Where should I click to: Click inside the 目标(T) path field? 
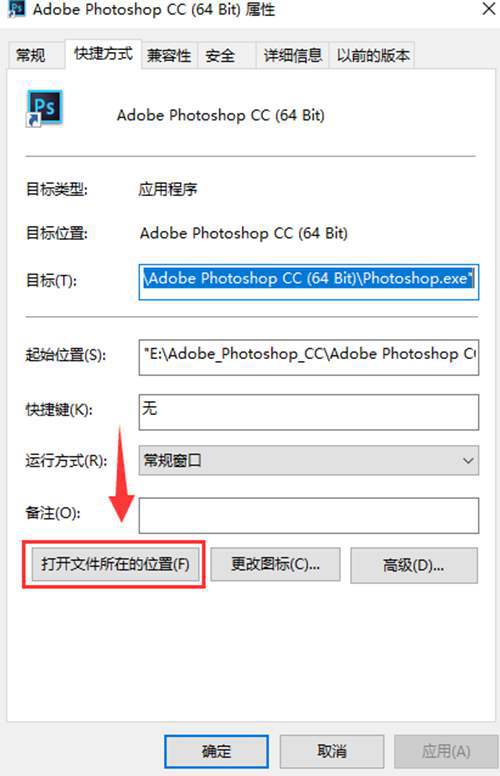tap(309, 282)
